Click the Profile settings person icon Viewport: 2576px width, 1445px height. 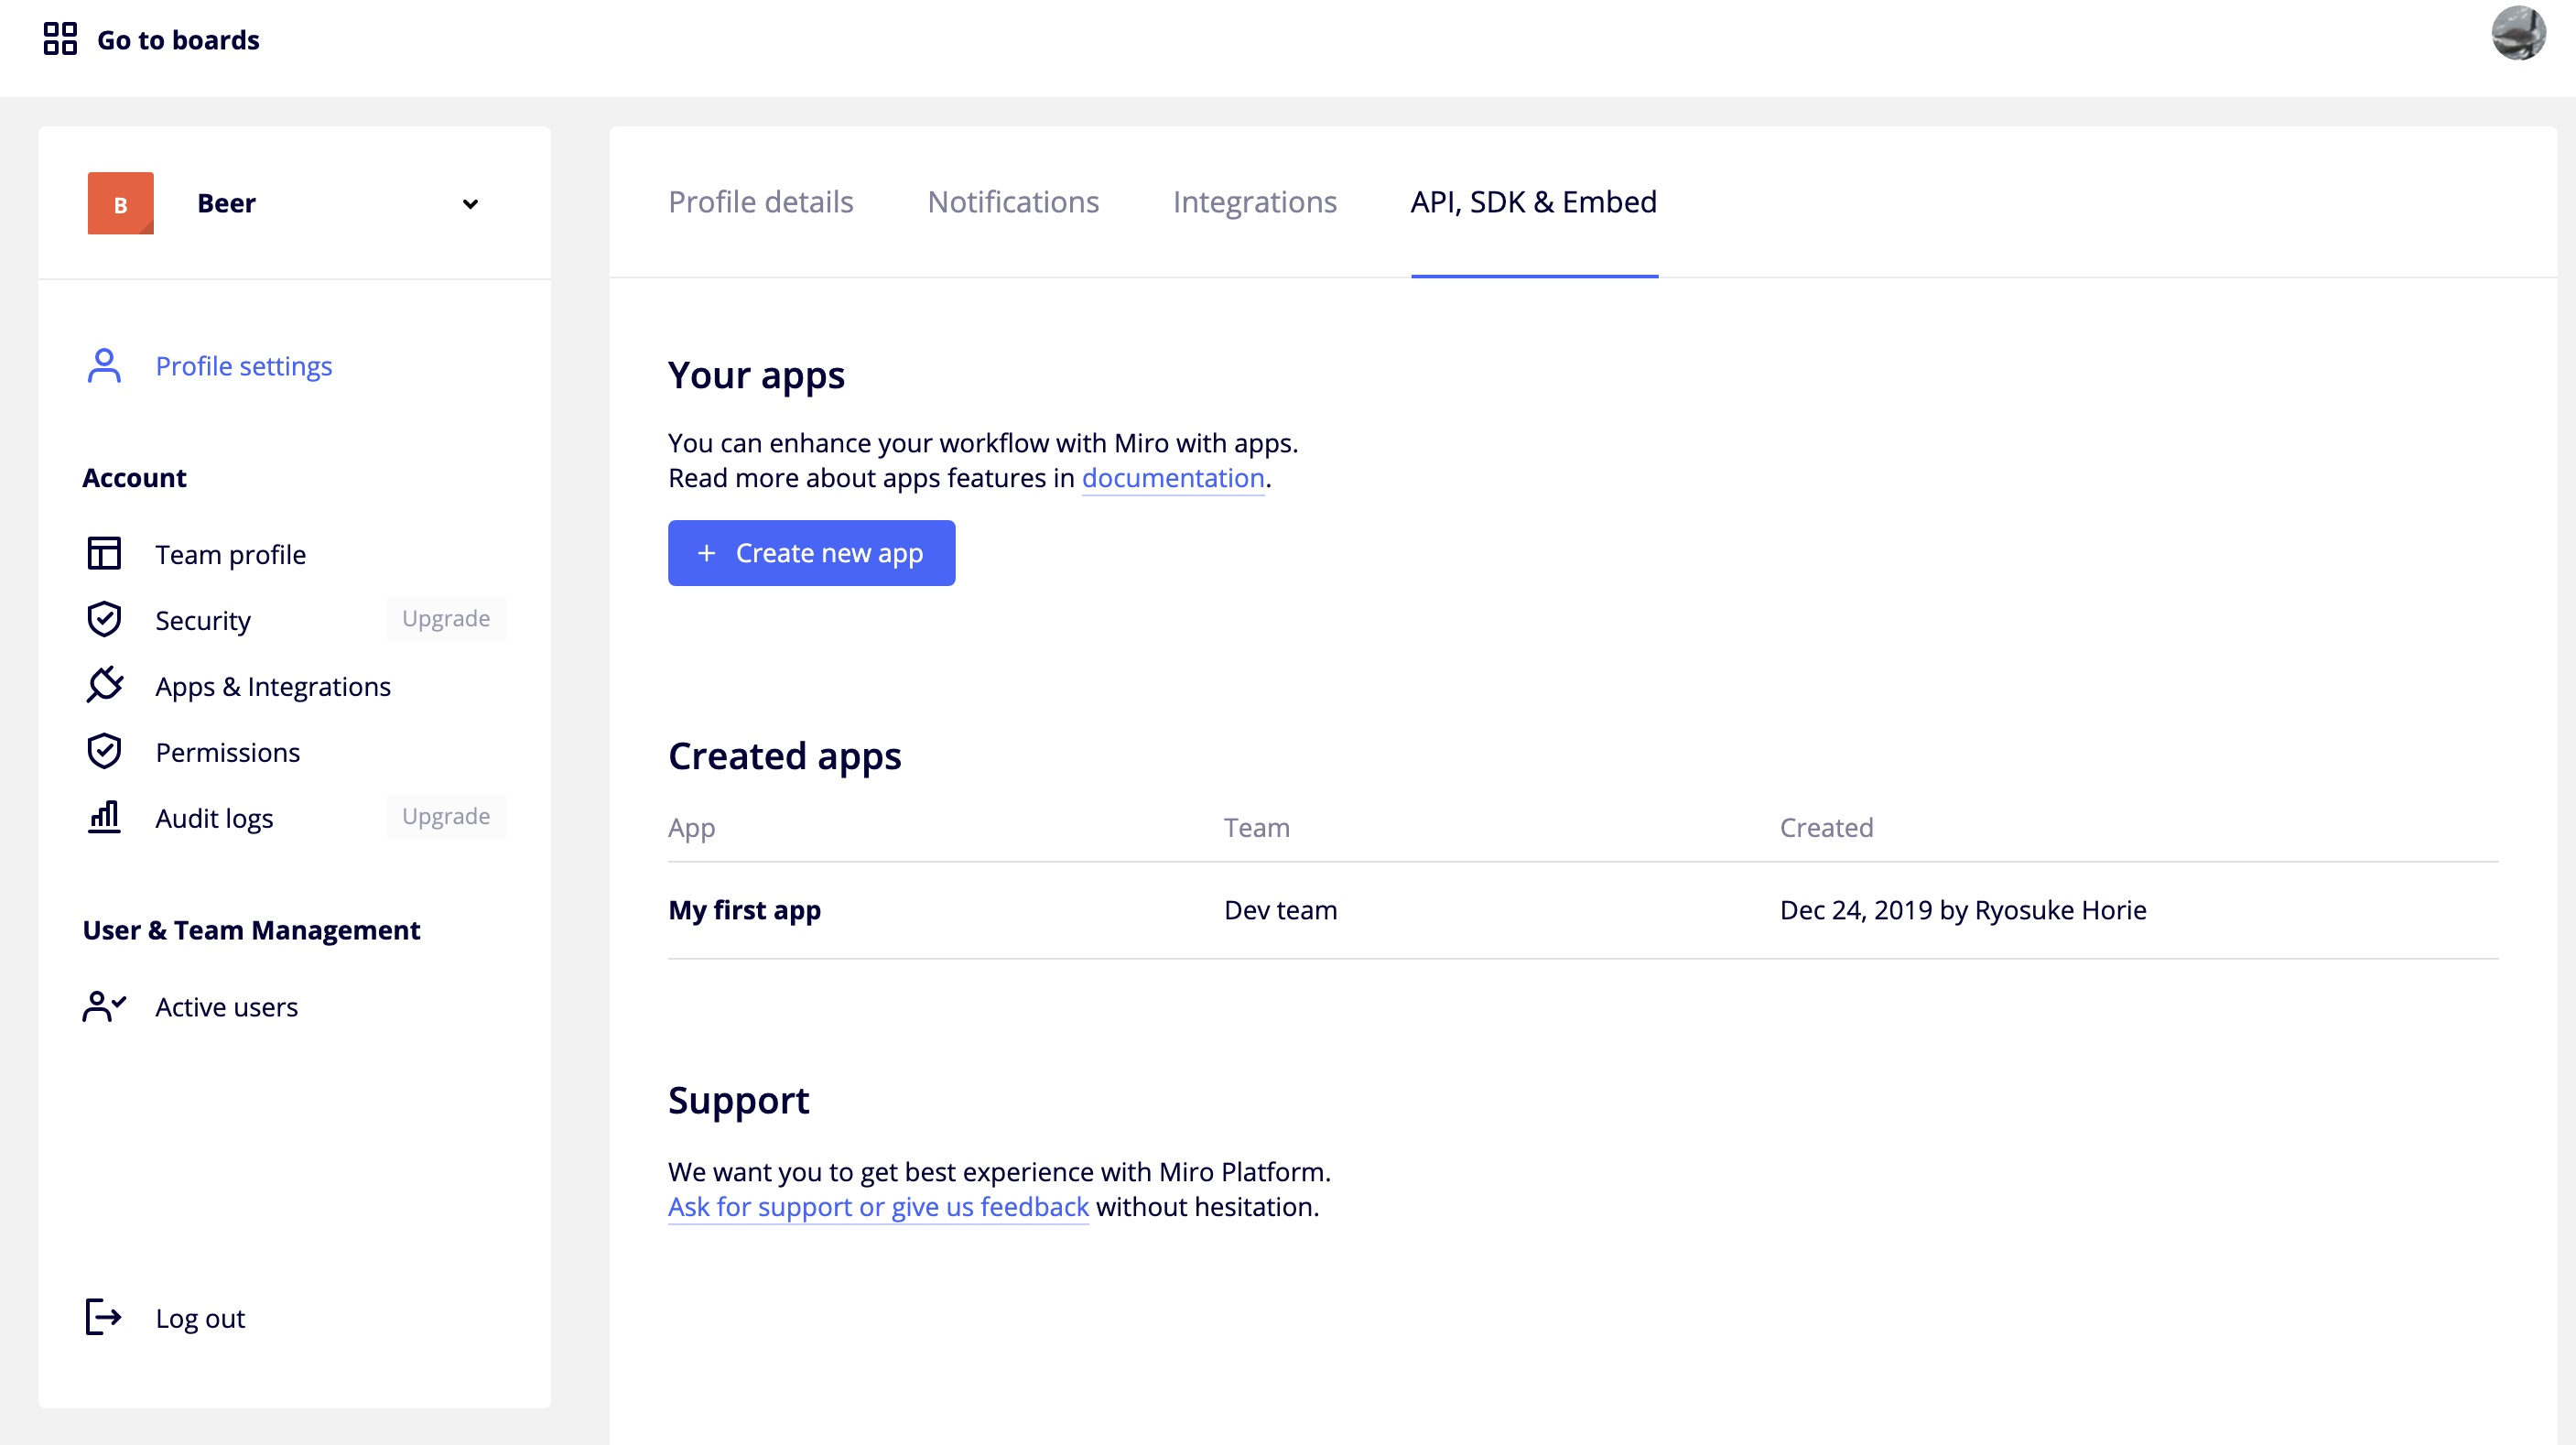(x=104, y=366)
